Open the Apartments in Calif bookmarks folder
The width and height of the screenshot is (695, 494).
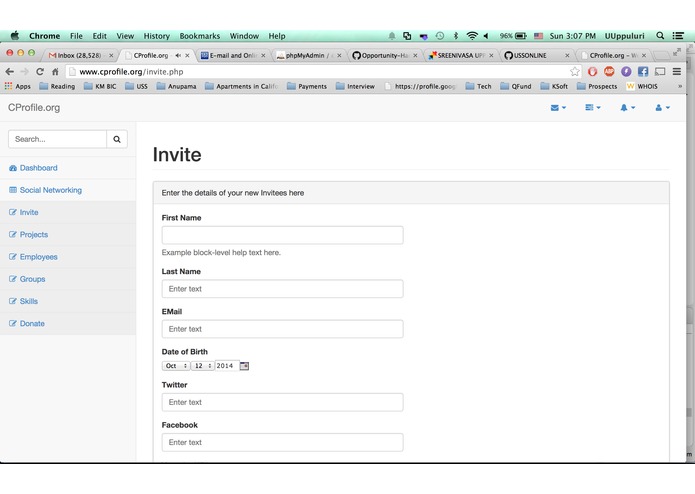242,86
